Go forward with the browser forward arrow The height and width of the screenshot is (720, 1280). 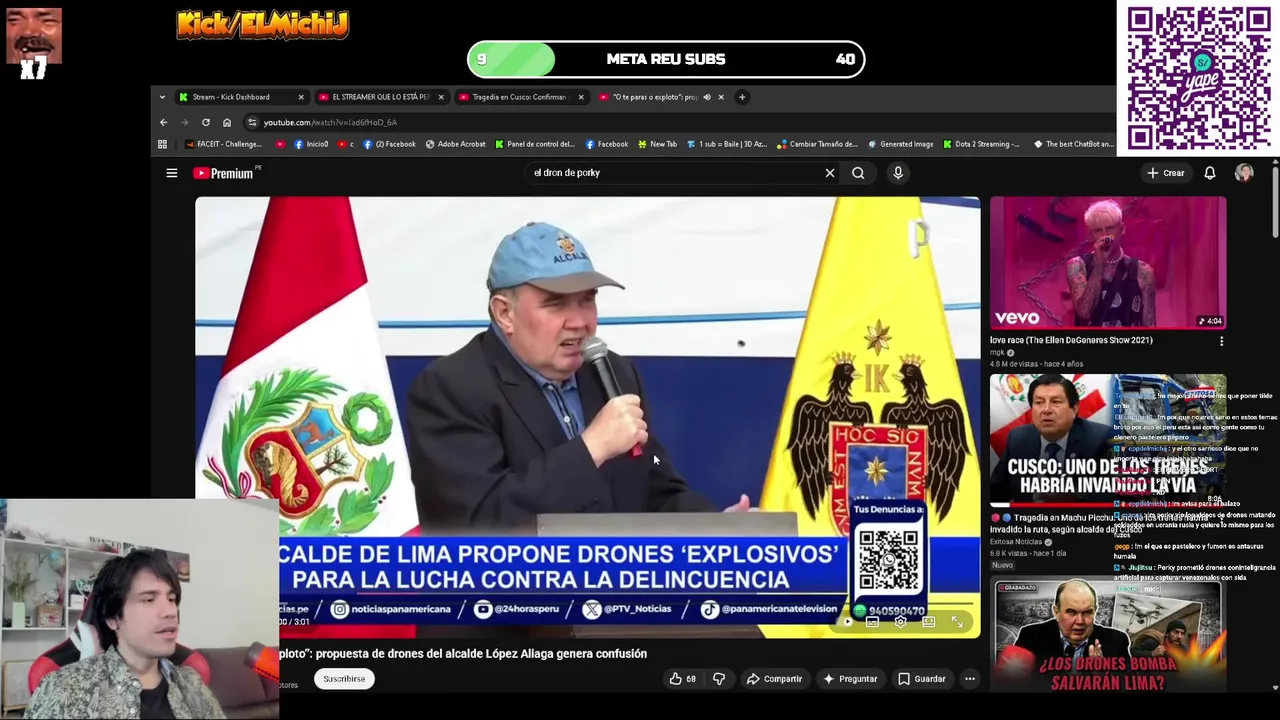point(185,122)
